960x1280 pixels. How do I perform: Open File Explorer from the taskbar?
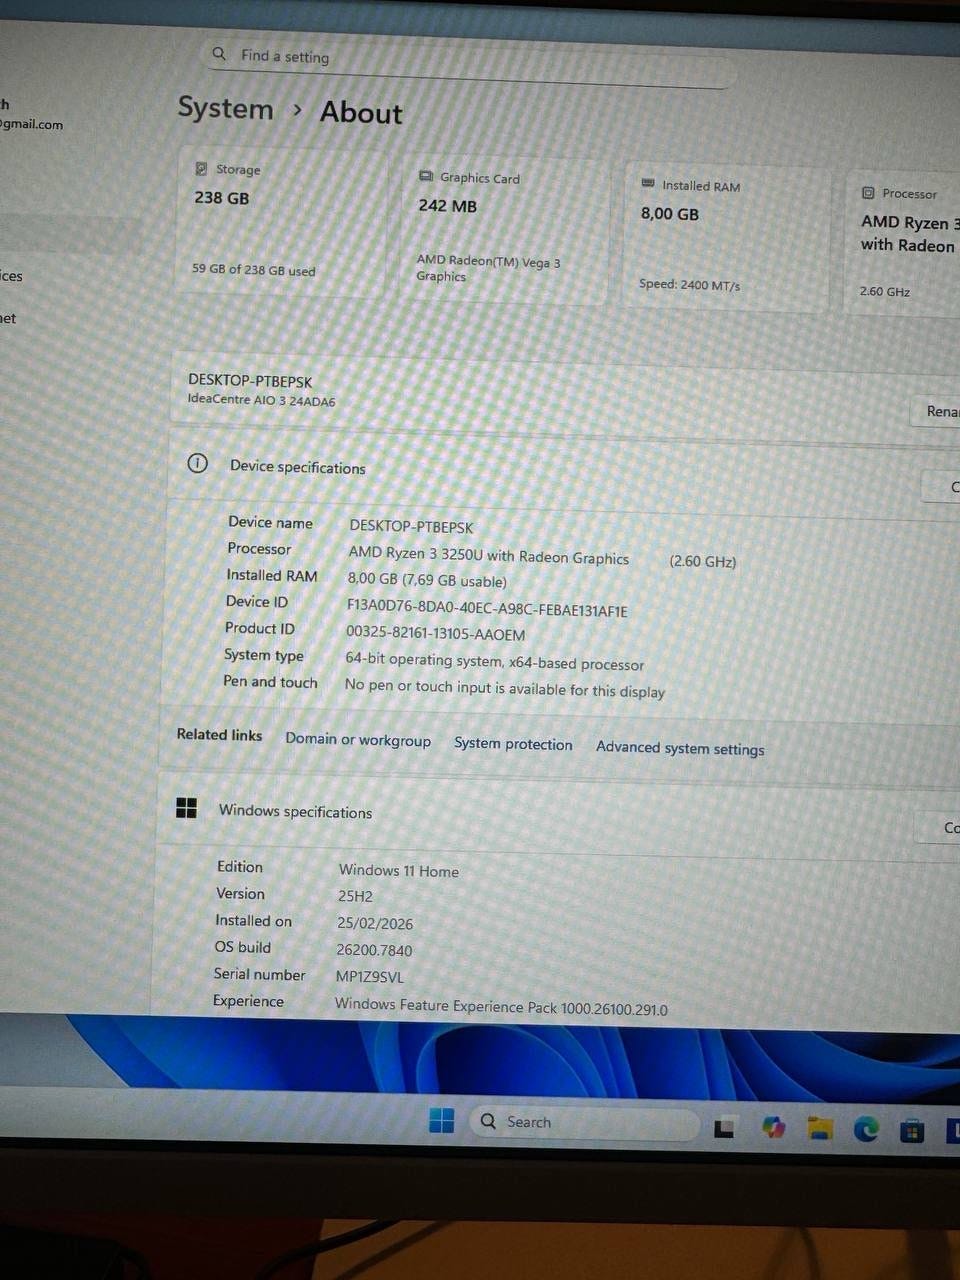(820, 1129)
